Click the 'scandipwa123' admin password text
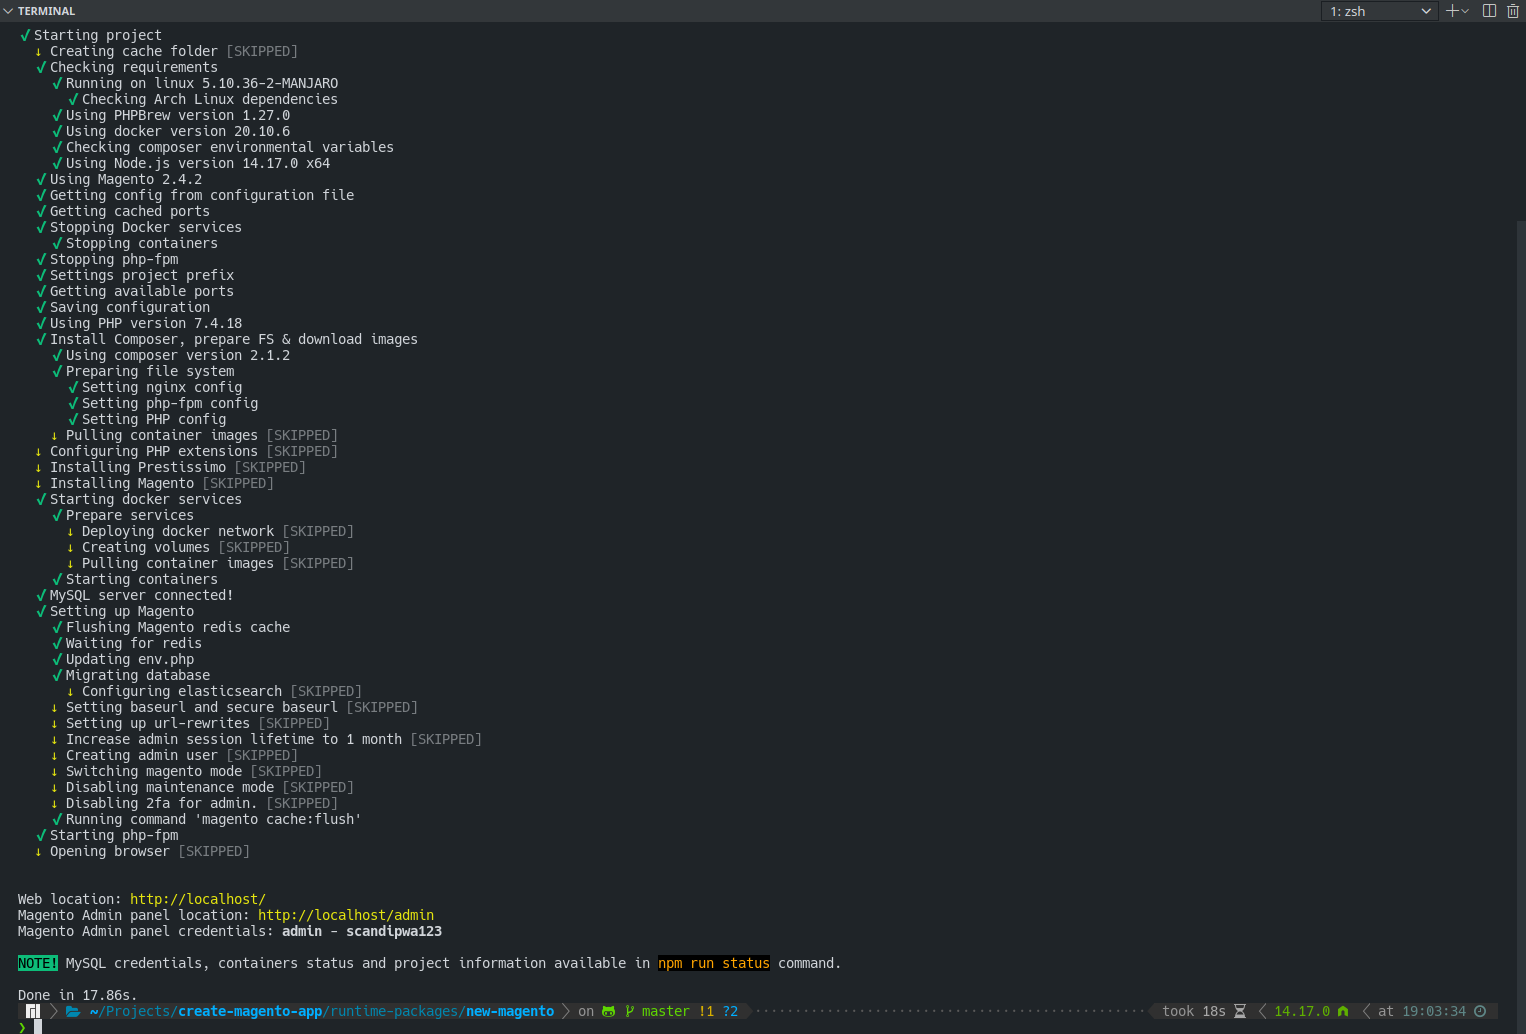 coord(394,931)
